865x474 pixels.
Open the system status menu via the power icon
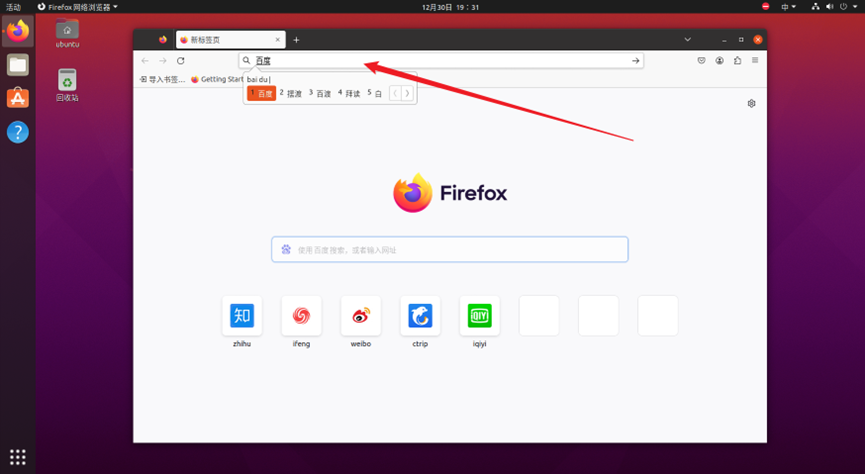(843, 7)
